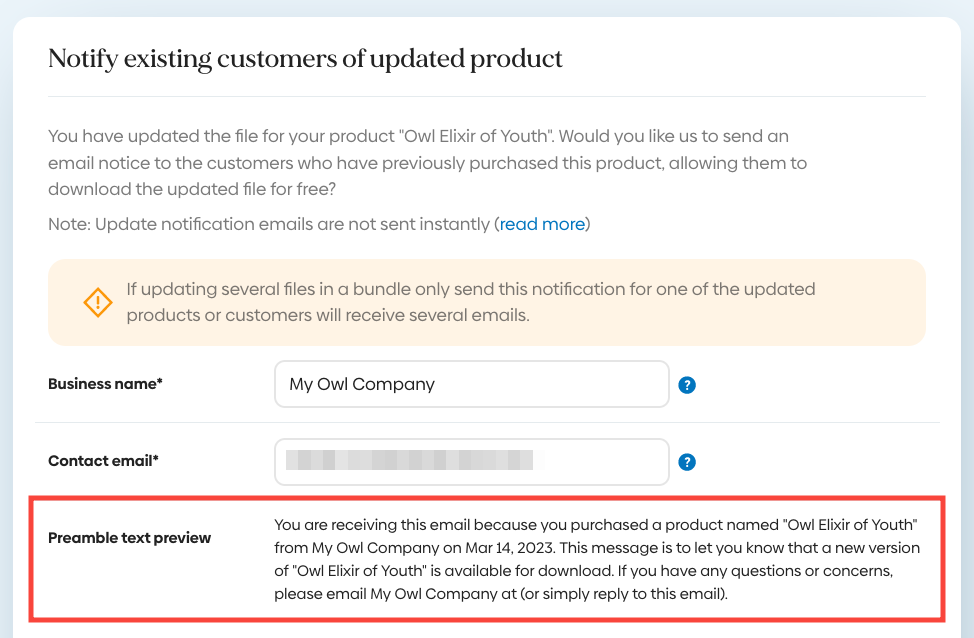Click the preamble preview paragraph text

(x=596, y=560)
